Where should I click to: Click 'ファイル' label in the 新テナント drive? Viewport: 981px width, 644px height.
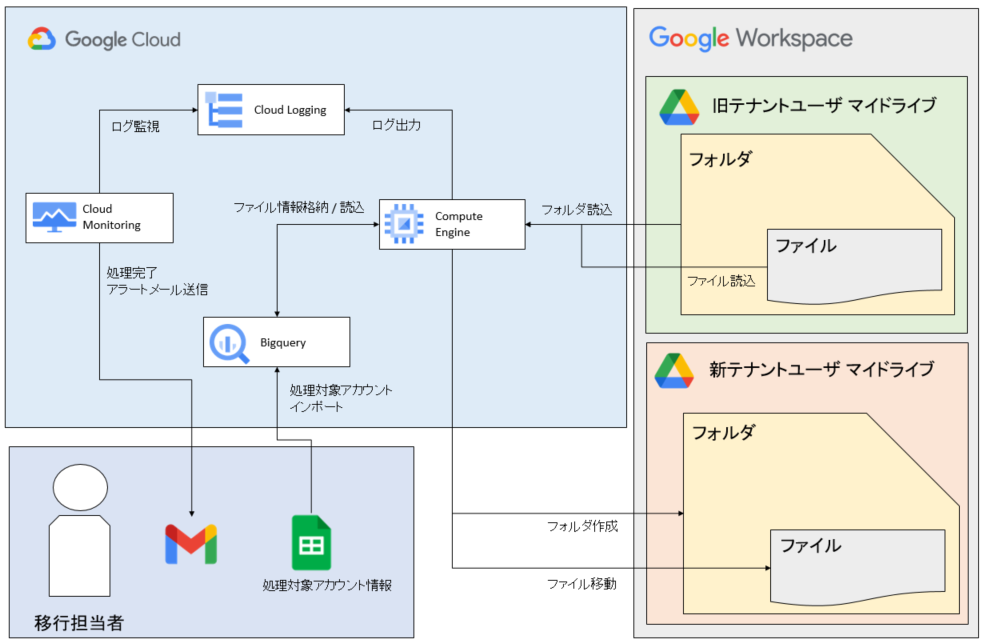click(810, 545)
